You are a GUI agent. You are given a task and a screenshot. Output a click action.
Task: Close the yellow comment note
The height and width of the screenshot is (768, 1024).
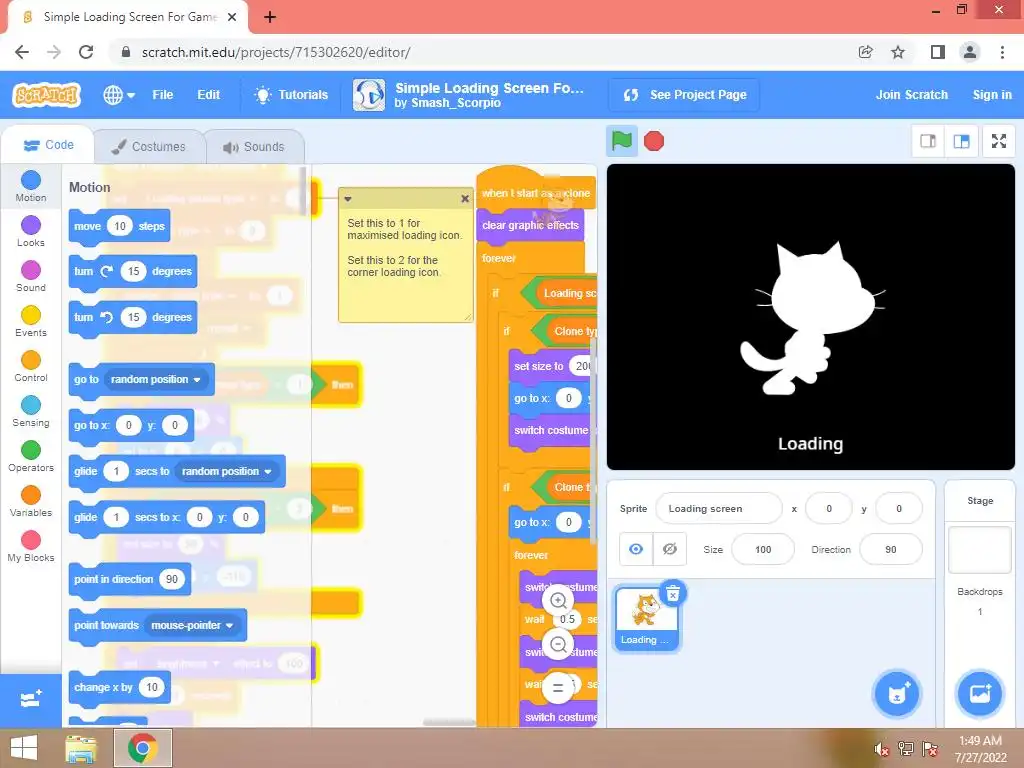click(465, 199)
